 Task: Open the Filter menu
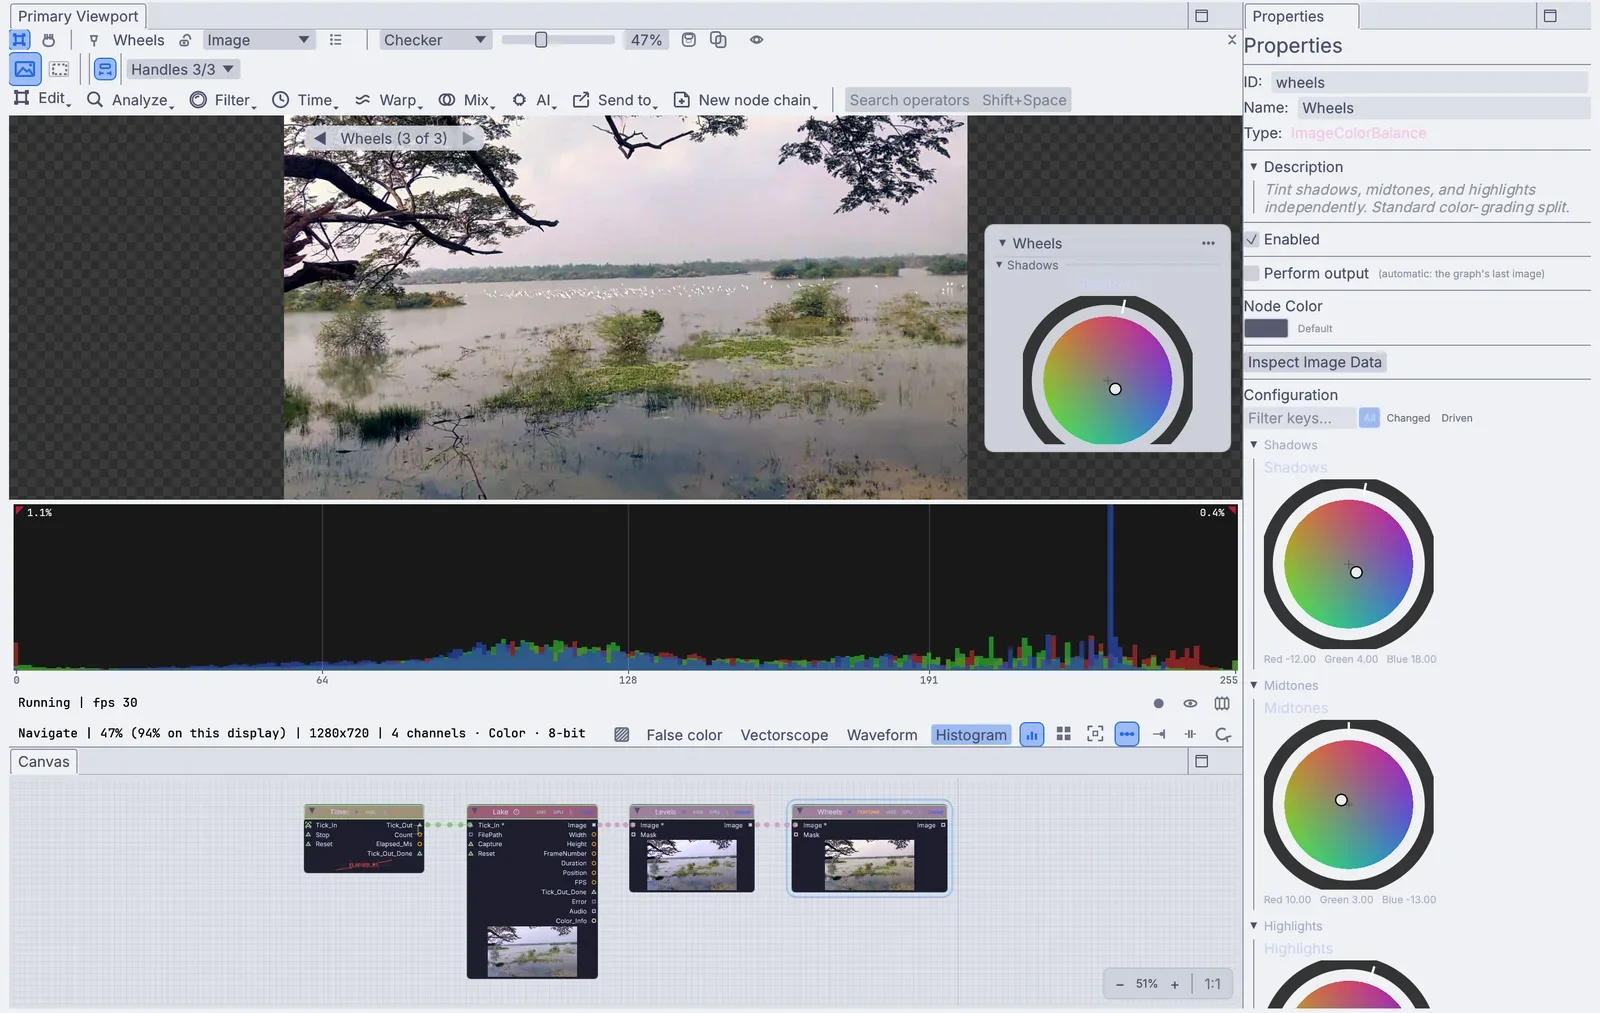click(223, 100)
